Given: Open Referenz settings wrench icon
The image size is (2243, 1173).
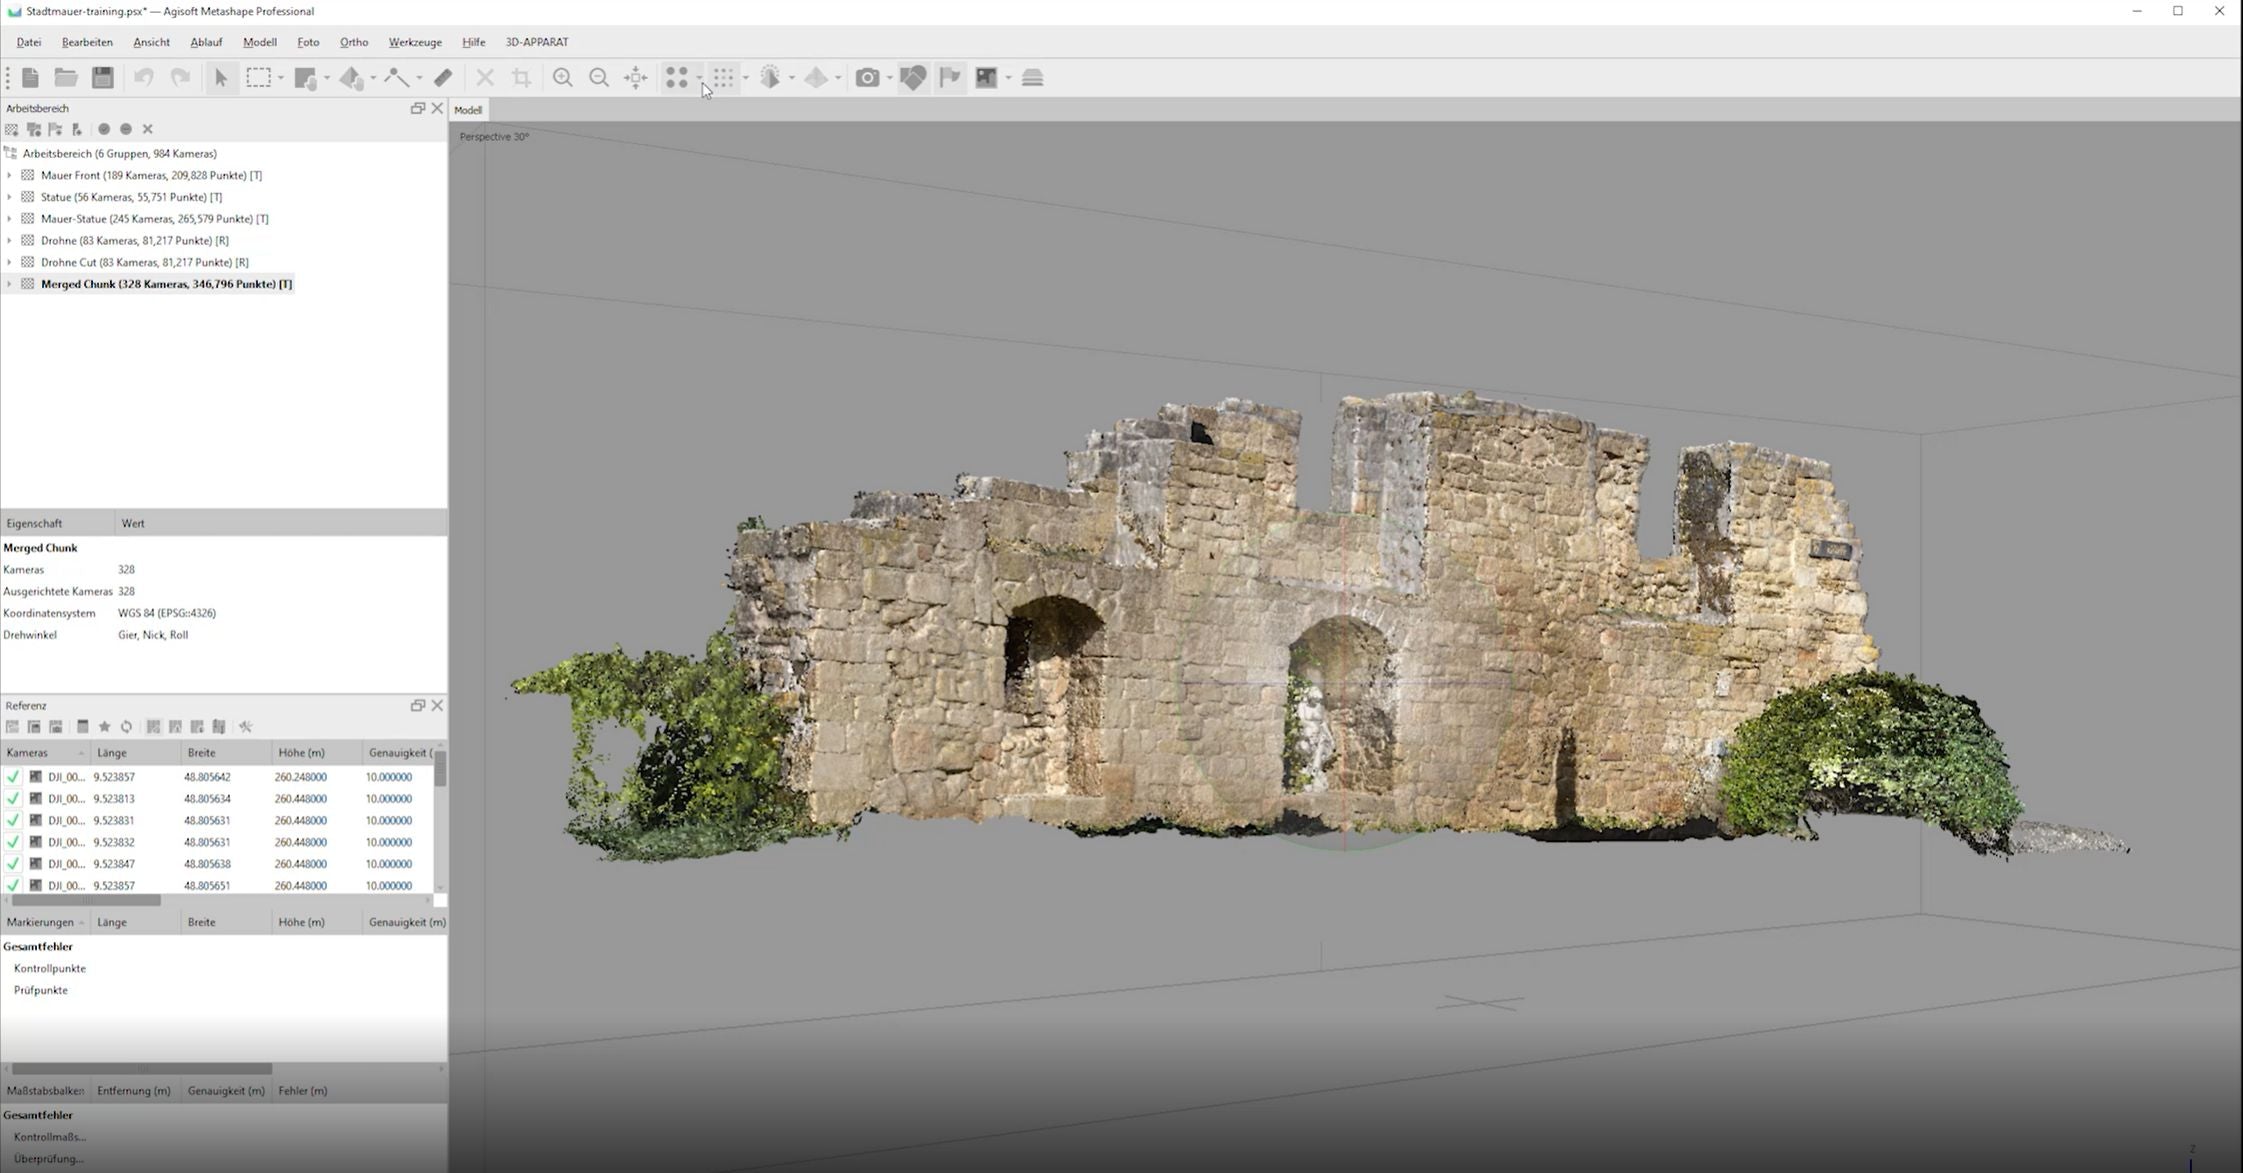Looking at the screenshot, I should click(x=245, y=727).
